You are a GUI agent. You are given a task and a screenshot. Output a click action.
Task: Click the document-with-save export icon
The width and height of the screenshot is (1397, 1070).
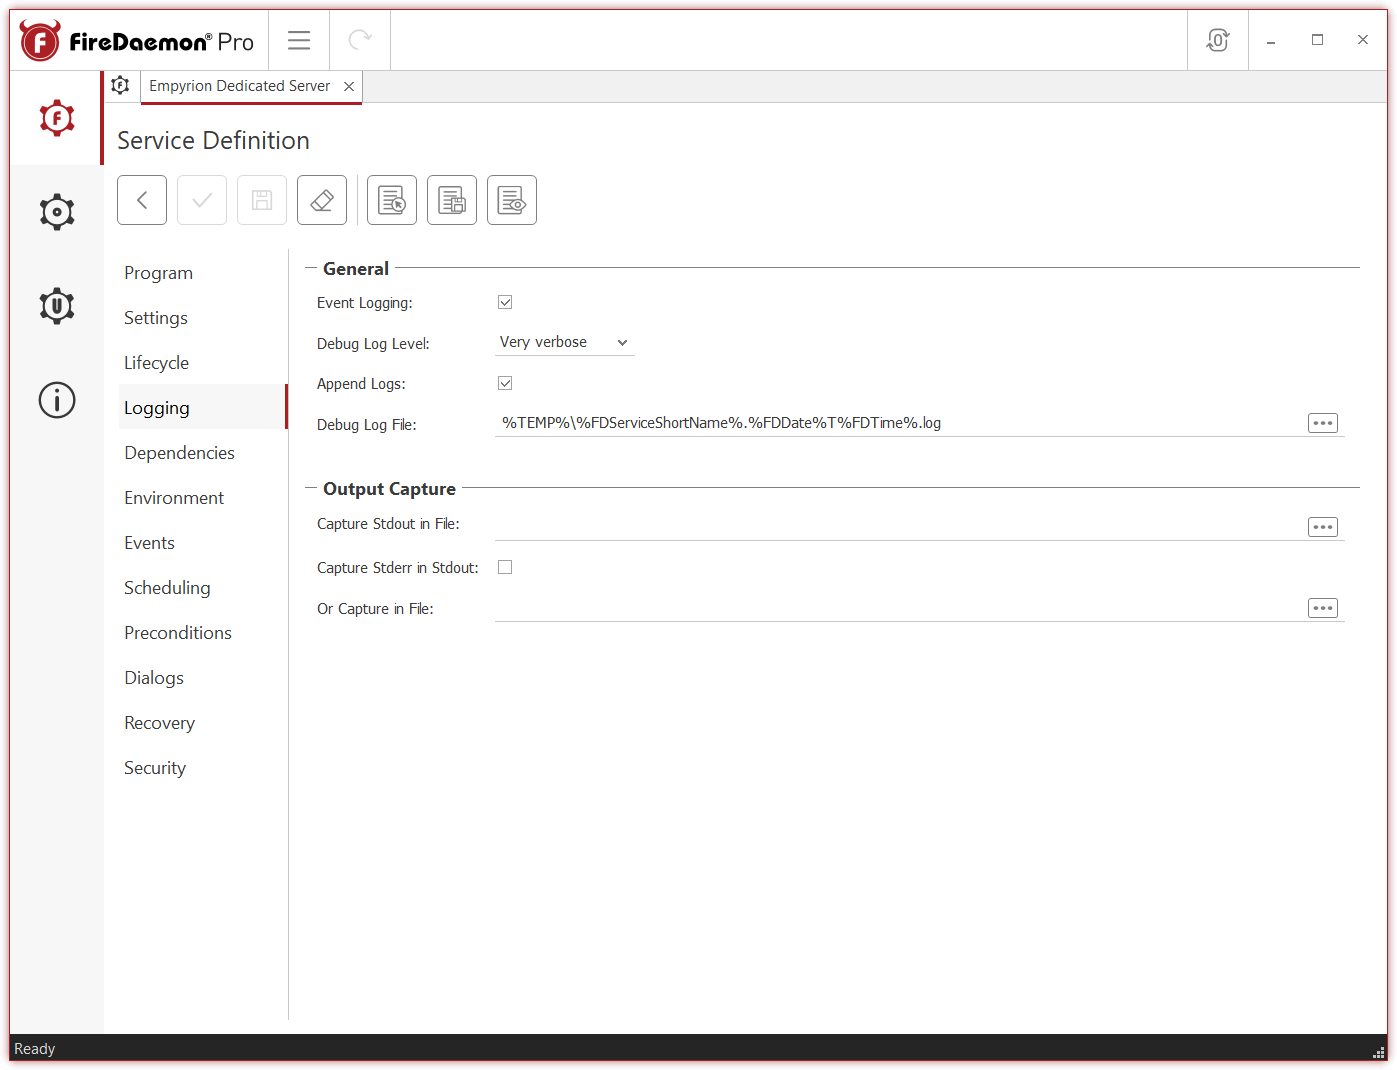pos(451,199)
